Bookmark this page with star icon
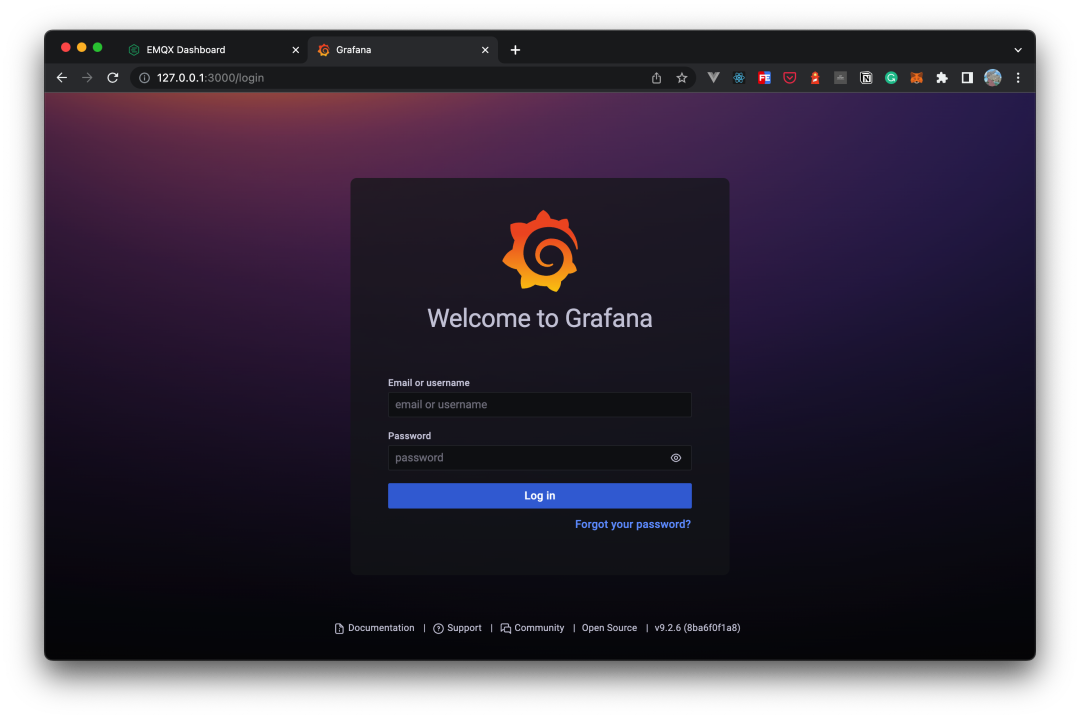The width and height of the screenshot is (1080, 719). (682, 78)
